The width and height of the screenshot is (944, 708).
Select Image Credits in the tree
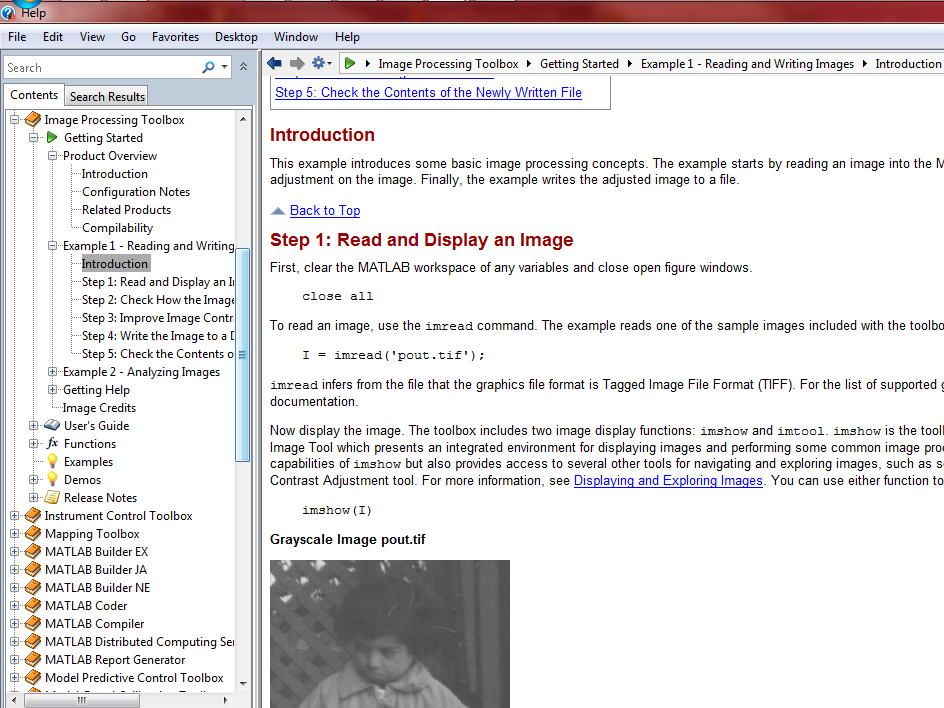pyautogui.click(x=99, y=408)
